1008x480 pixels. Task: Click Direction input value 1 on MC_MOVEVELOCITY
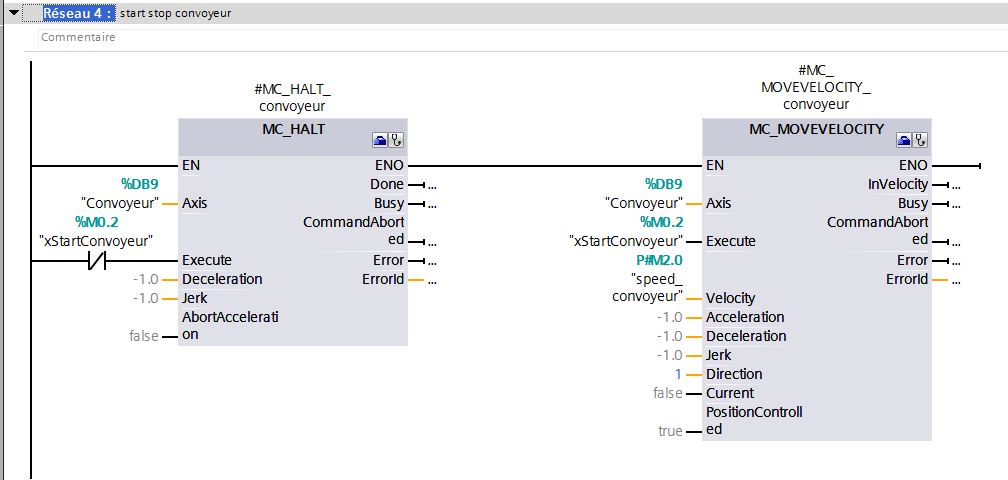pos(679,374)
